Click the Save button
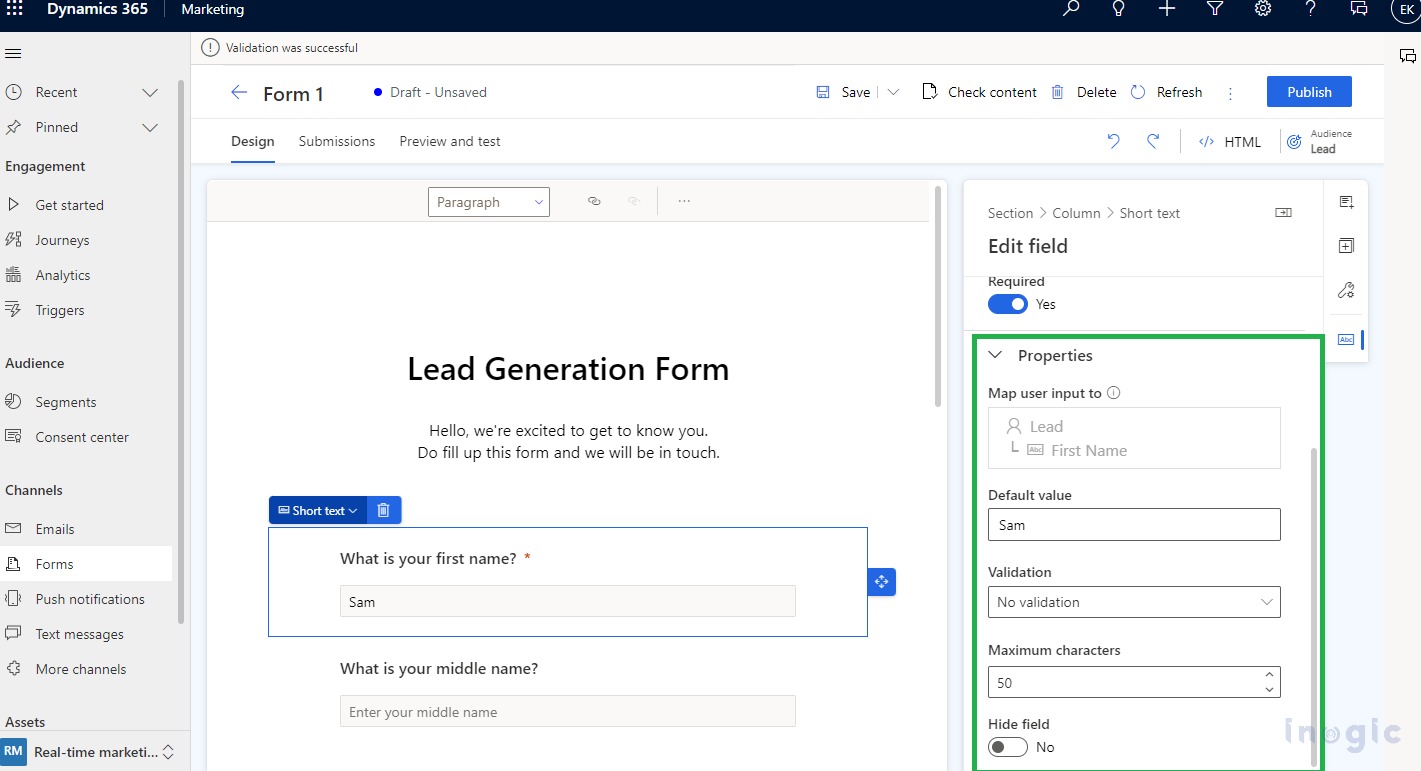The image size is (1421, 771). click(843, 92)
